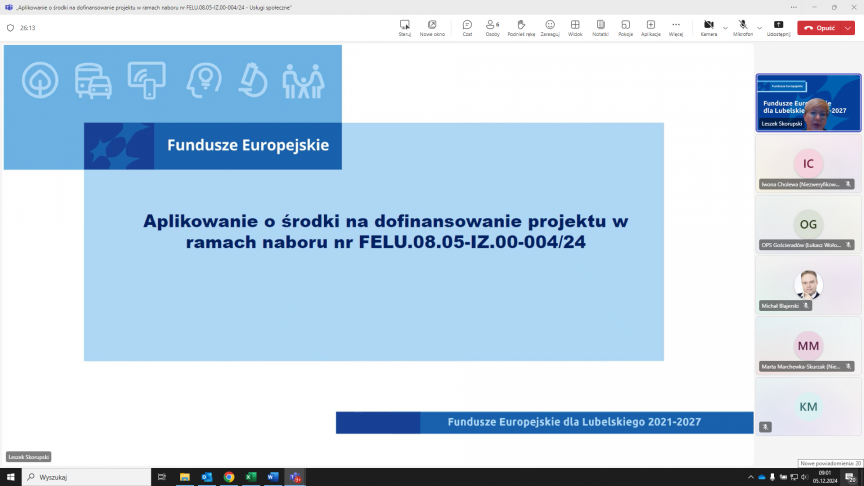
Task: Click the Fundusze Europejskie header text
Action: pos(248,145)
